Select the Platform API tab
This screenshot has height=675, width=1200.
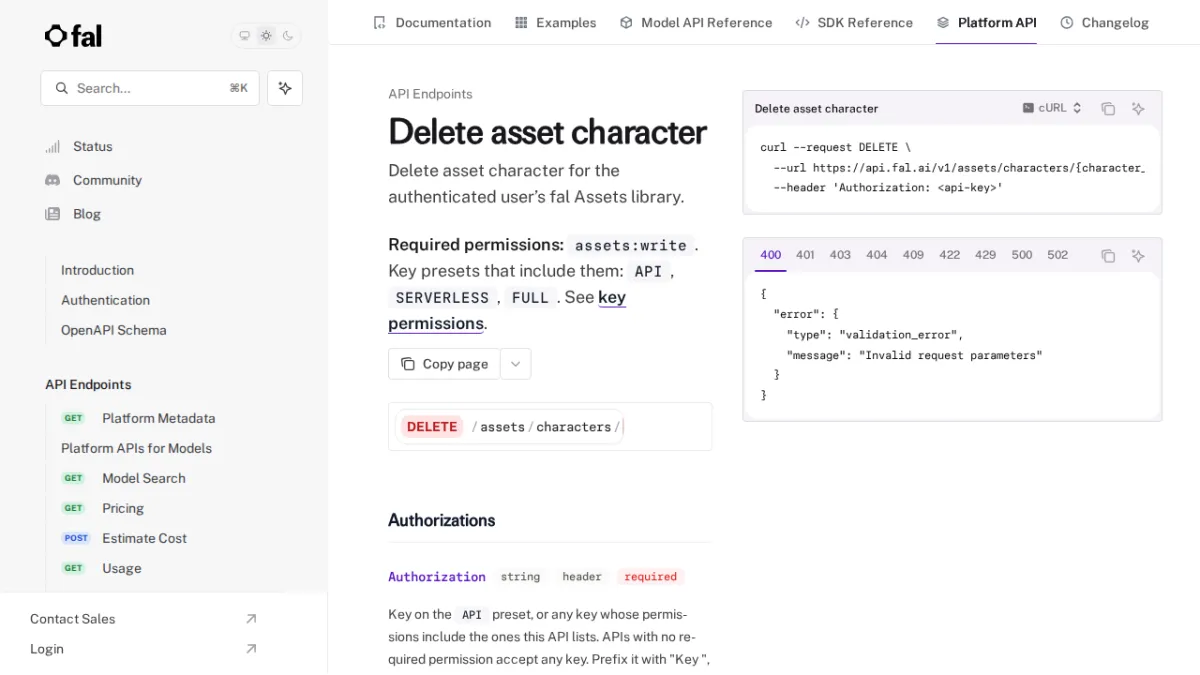[986, 22]
